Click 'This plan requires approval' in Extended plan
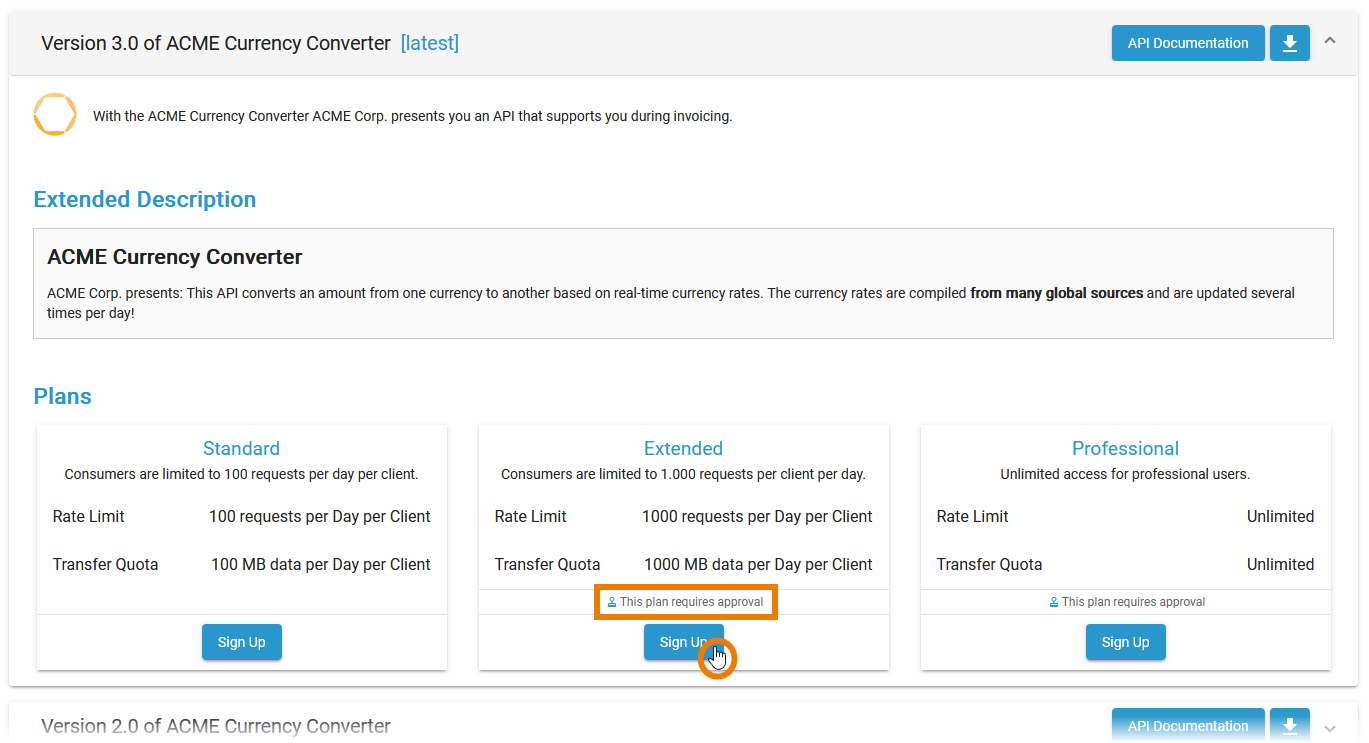The height and width of the screenshot is (743, 1369). tap(692, 602)
